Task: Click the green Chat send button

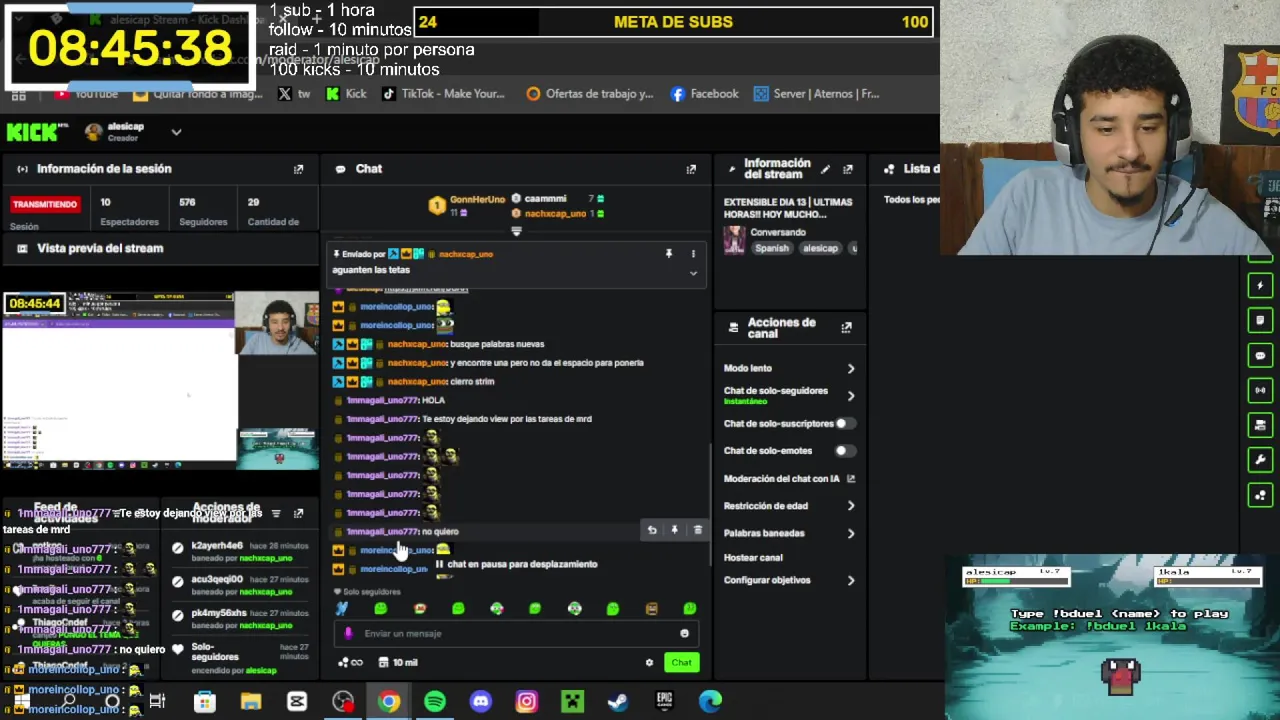Action: pos(681,662)
